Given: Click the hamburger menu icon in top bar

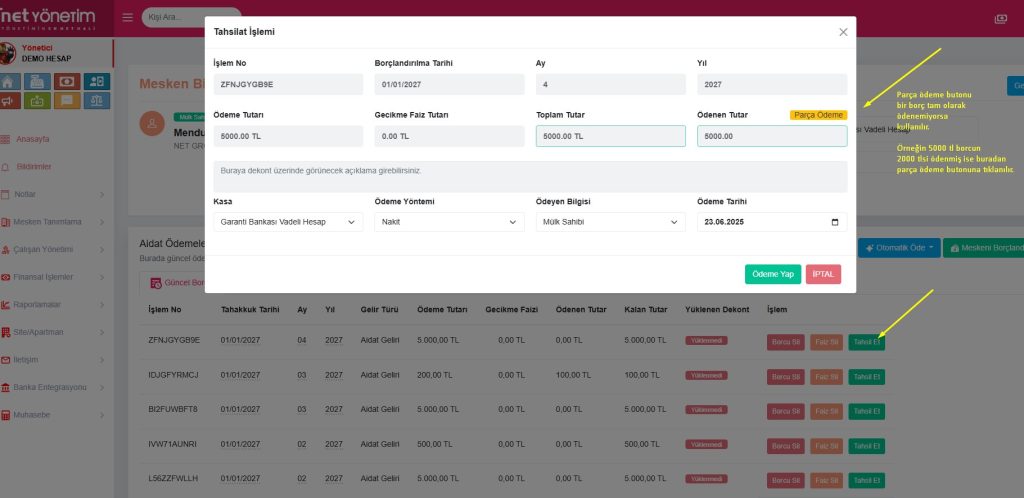Looking at the screenshot, I should 127,18.
